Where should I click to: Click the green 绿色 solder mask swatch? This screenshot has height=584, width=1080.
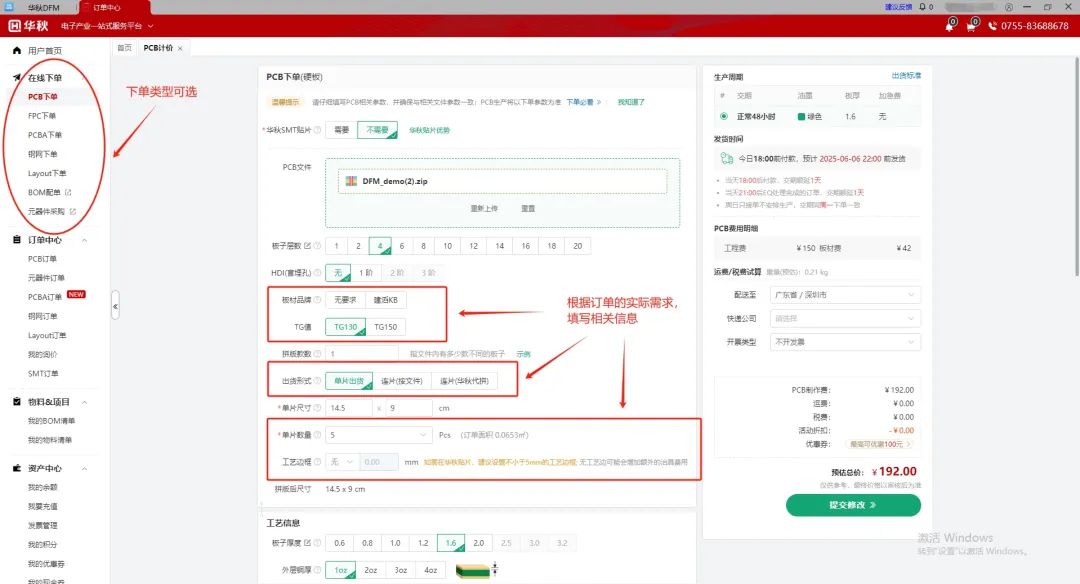click(x=801, y=116)
